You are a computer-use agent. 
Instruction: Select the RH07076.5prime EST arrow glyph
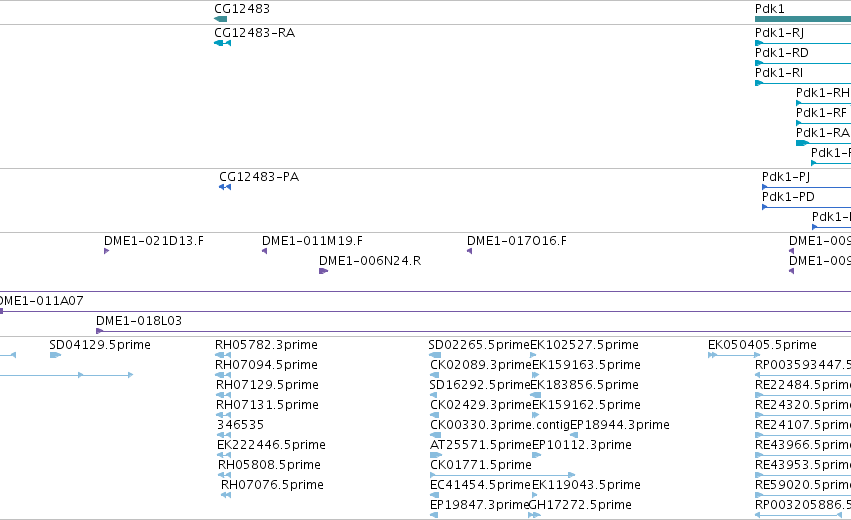(x=226, y=495)
